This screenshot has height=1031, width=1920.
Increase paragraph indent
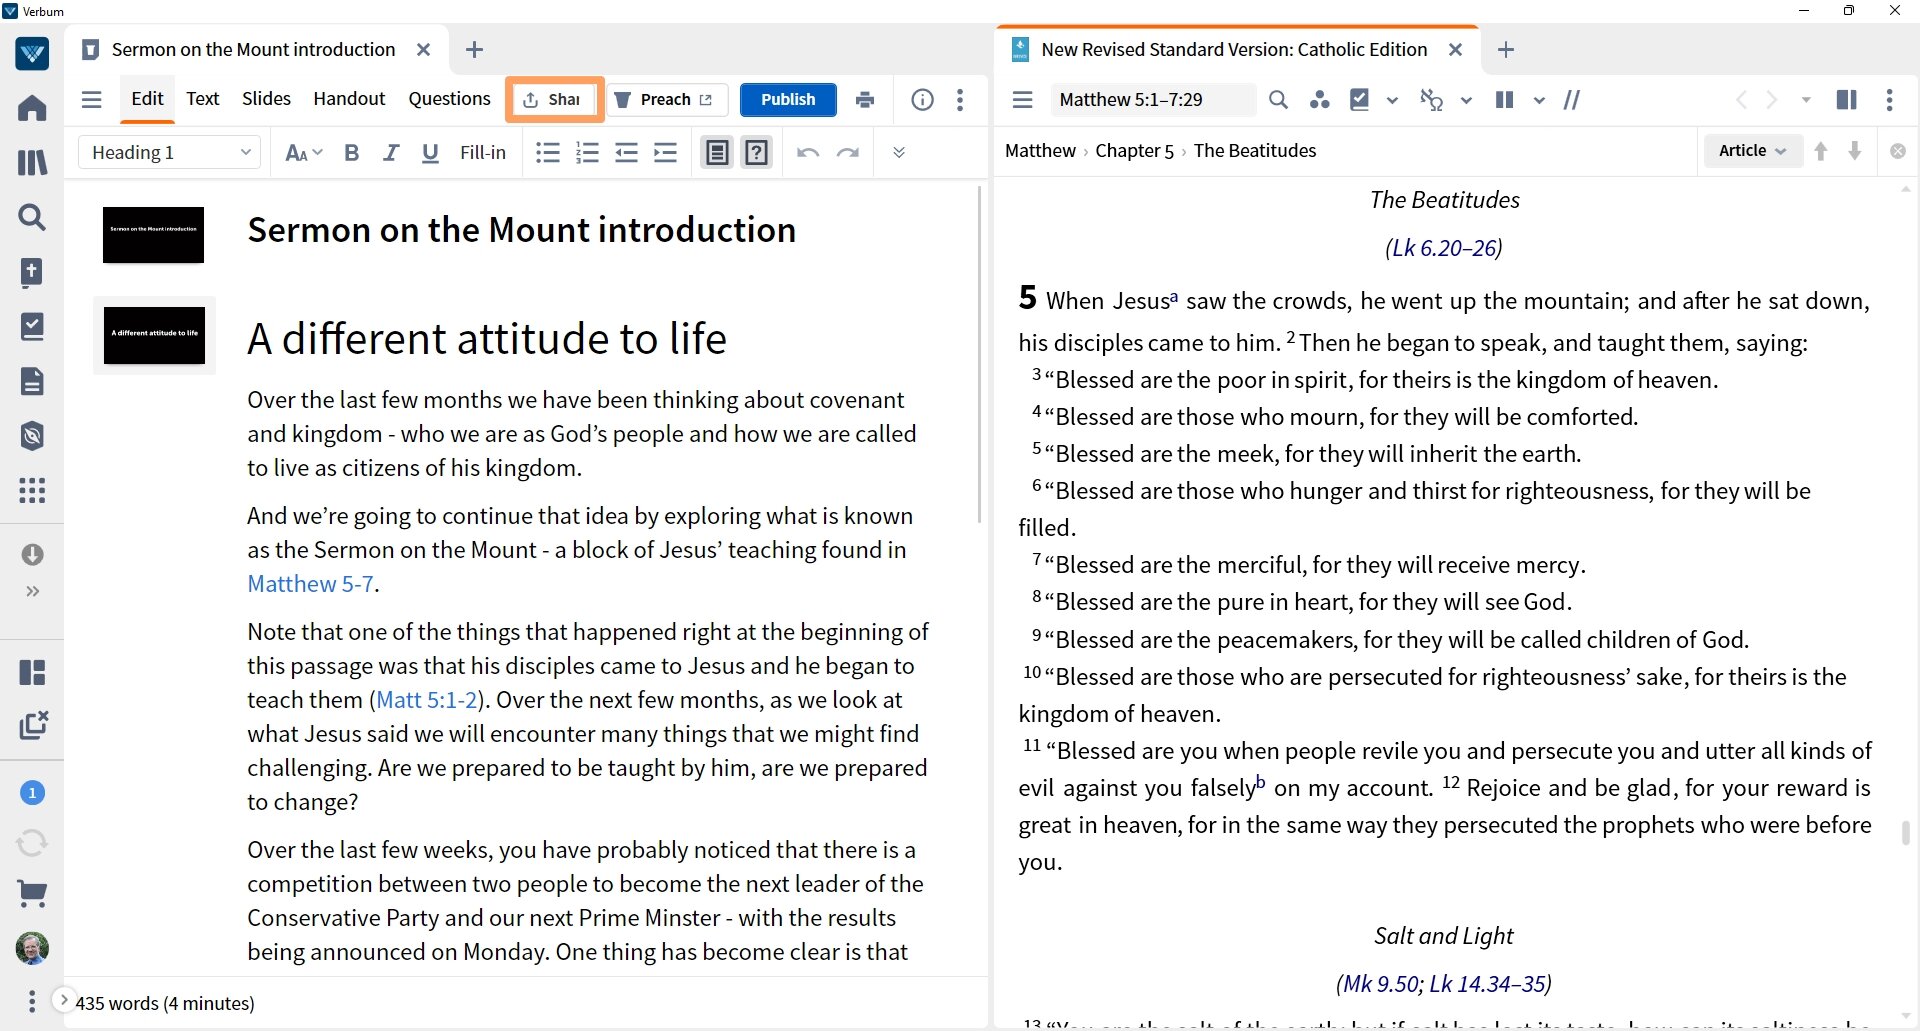coord(665,152)
